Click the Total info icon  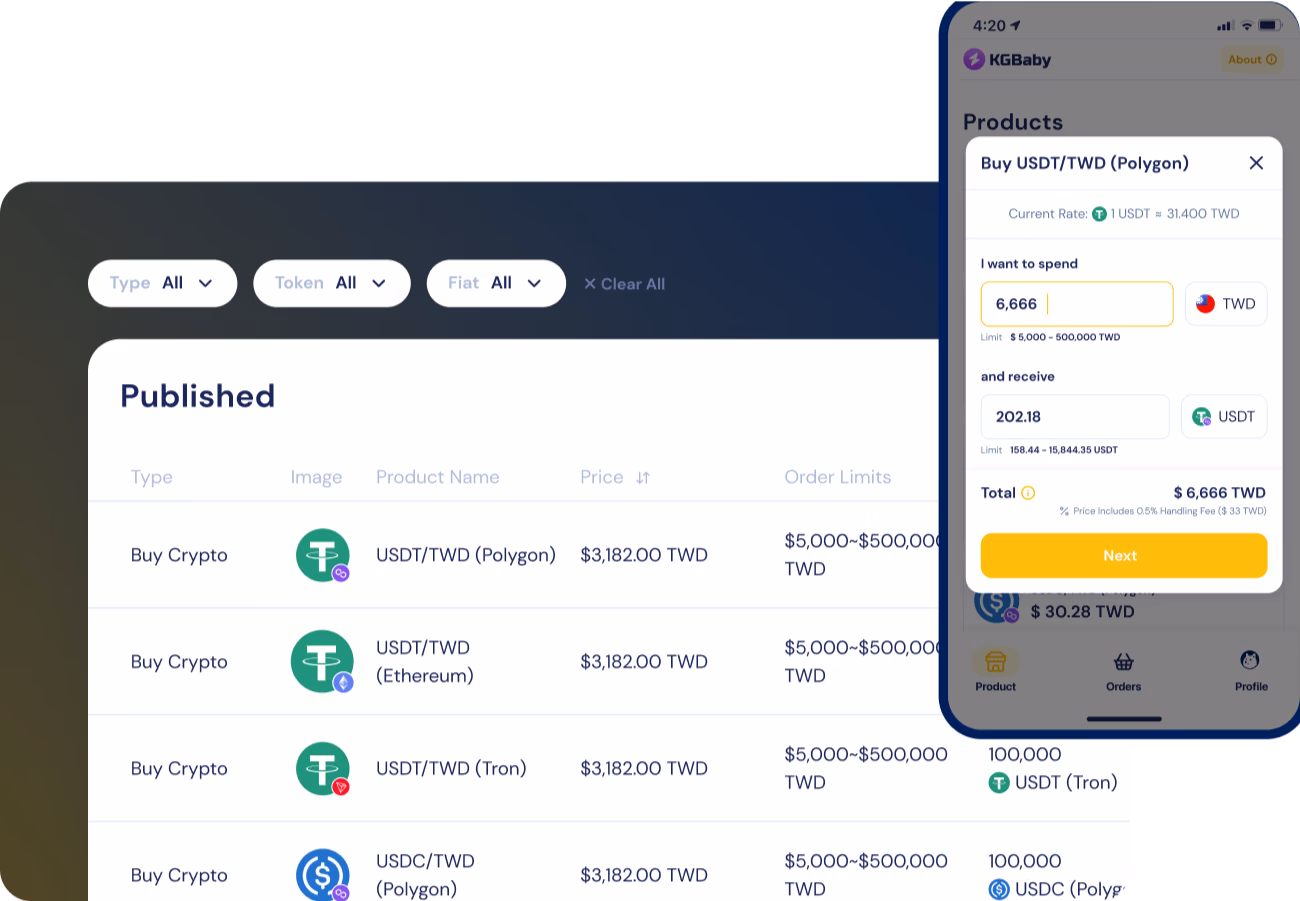[x=1028, y=493]
